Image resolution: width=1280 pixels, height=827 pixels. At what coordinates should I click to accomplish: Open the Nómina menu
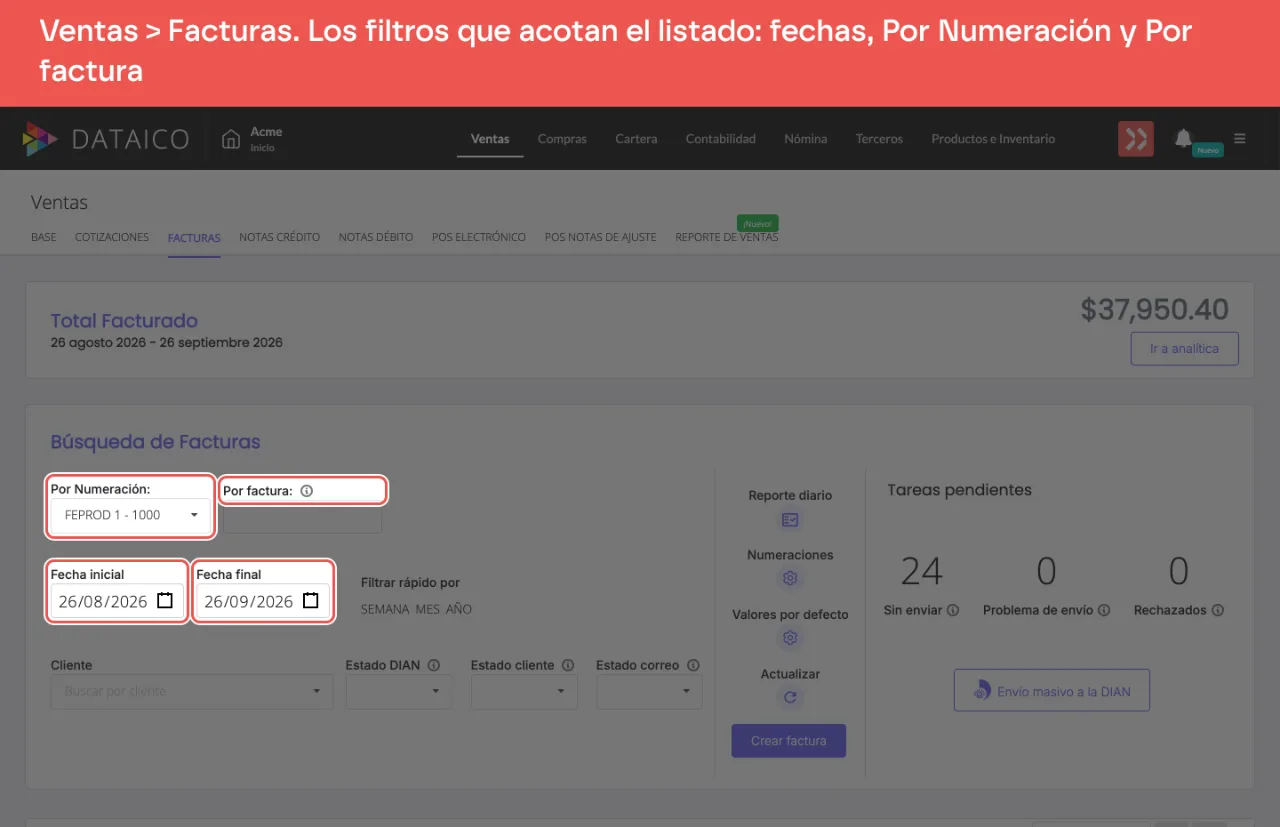806,139
